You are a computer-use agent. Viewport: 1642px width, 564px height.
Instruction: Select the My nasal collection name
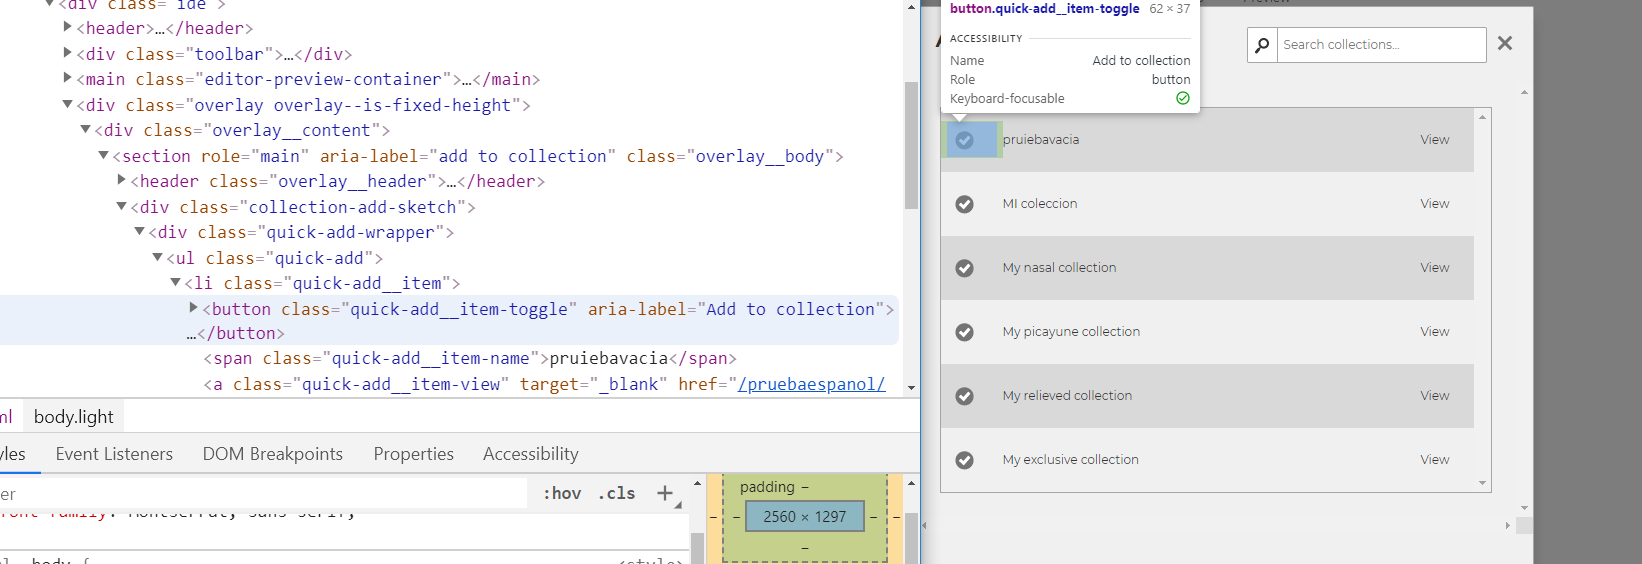coord(1059,268)
